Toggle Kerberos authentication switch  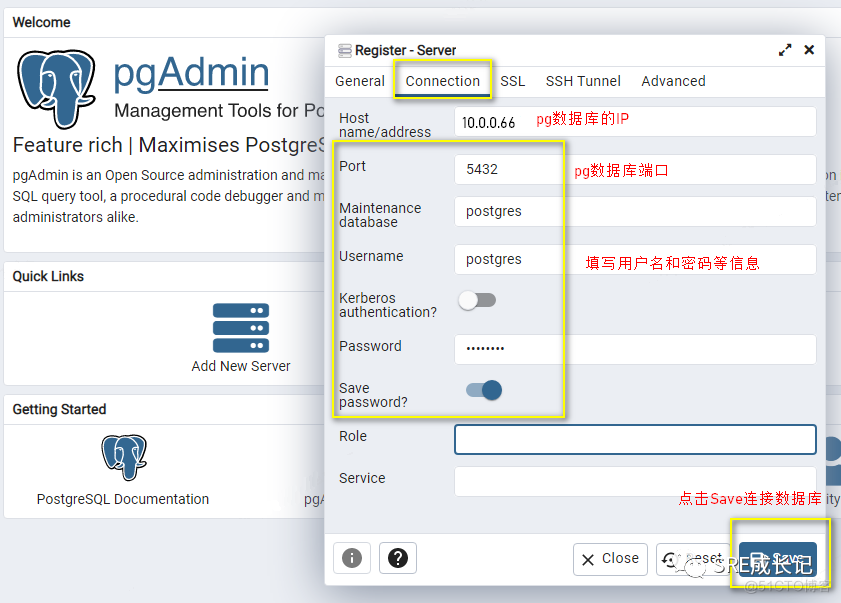[477, 300]
